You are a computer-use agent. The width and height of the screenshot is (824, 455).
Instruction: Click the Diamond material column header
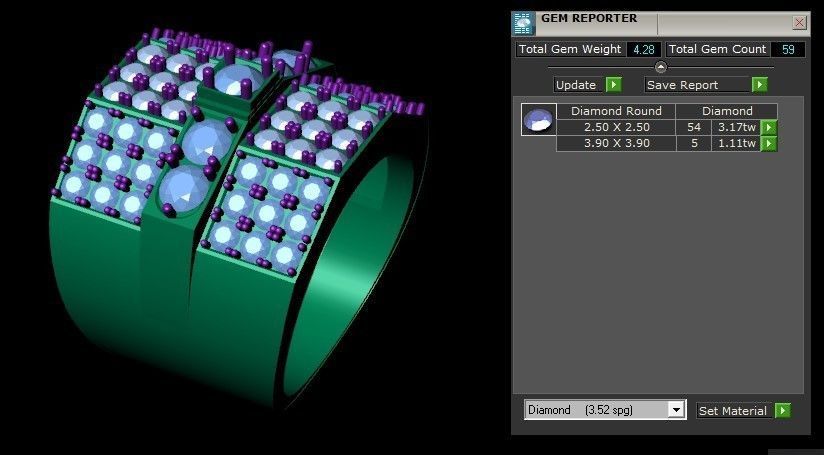coord(727,111)
